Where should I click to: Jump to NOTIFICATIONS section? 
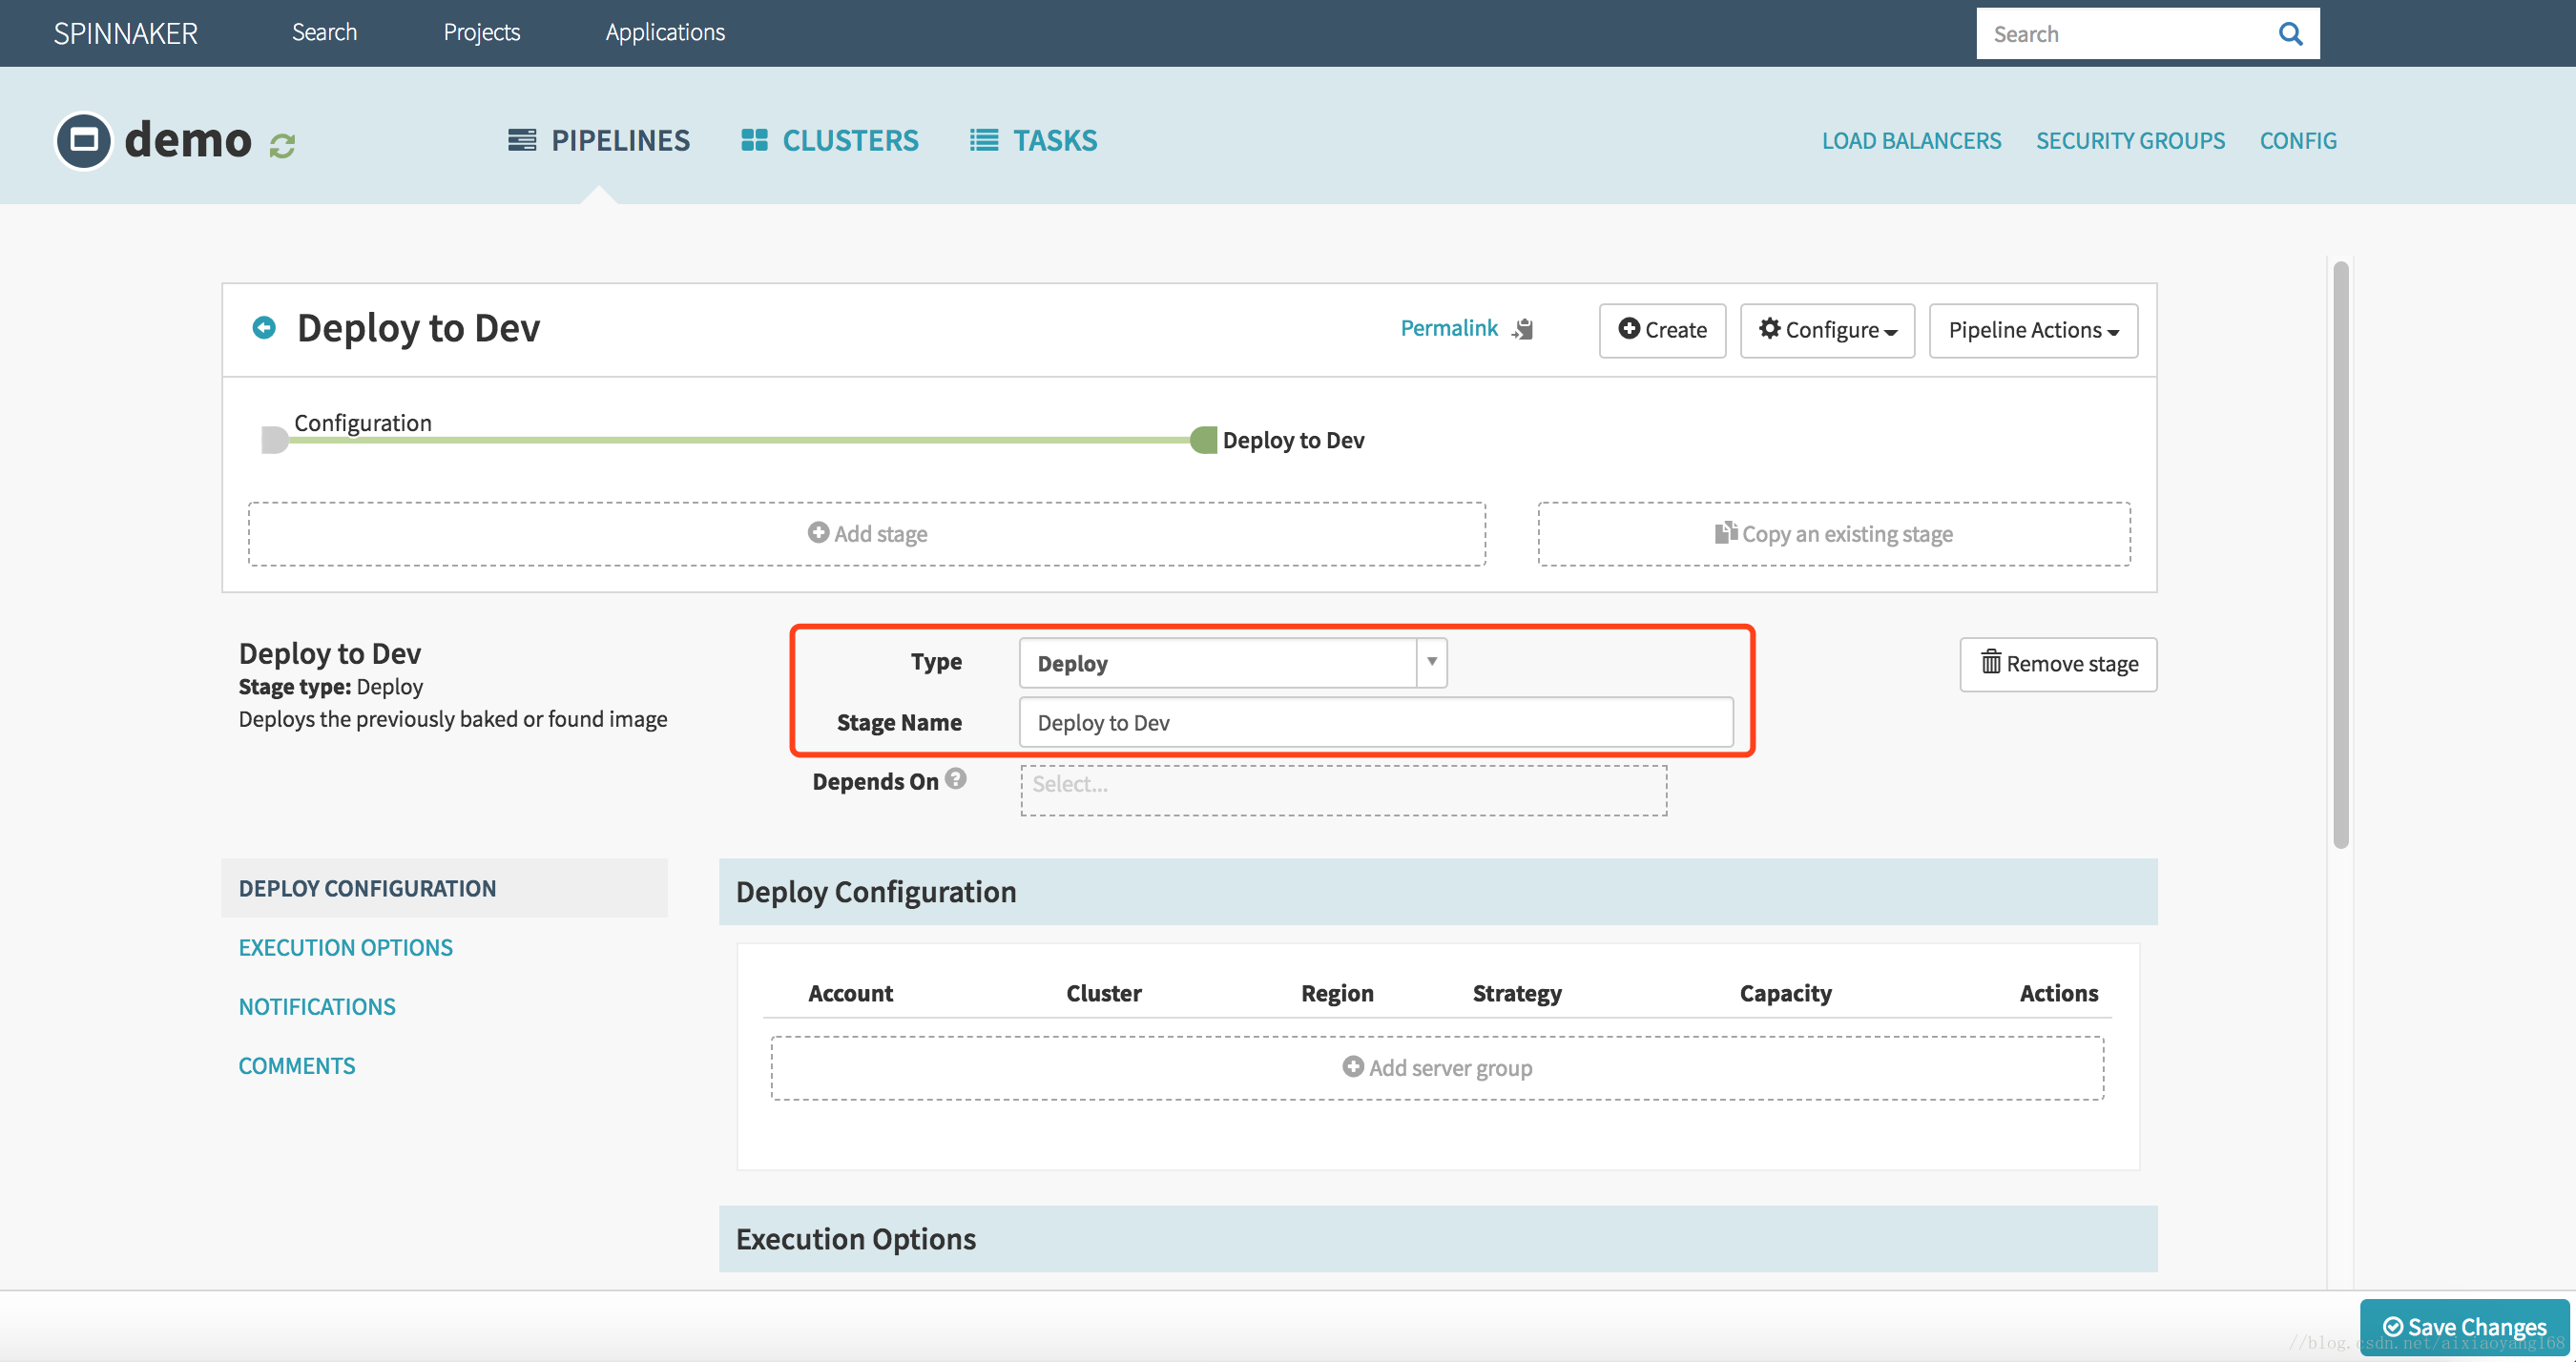pyautogui.click(x=317, y=1006)
